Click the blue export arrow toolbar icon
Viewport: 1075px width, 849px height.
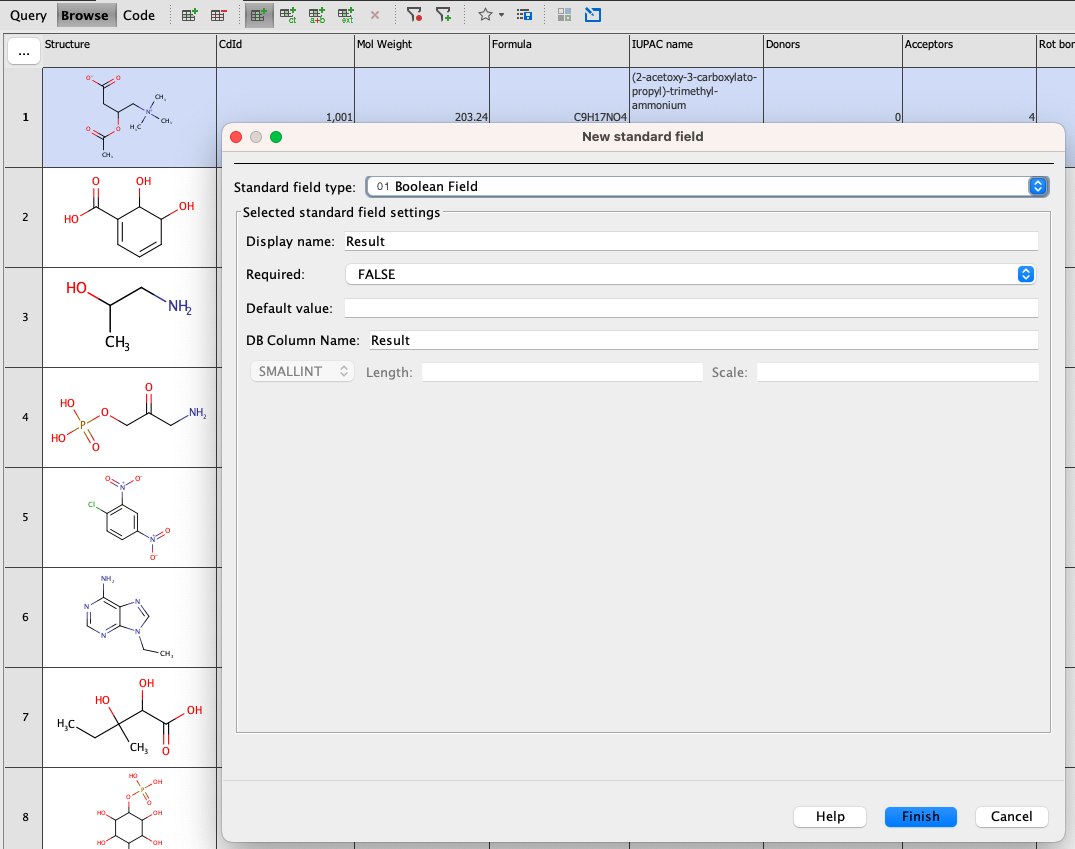[593, 15]
